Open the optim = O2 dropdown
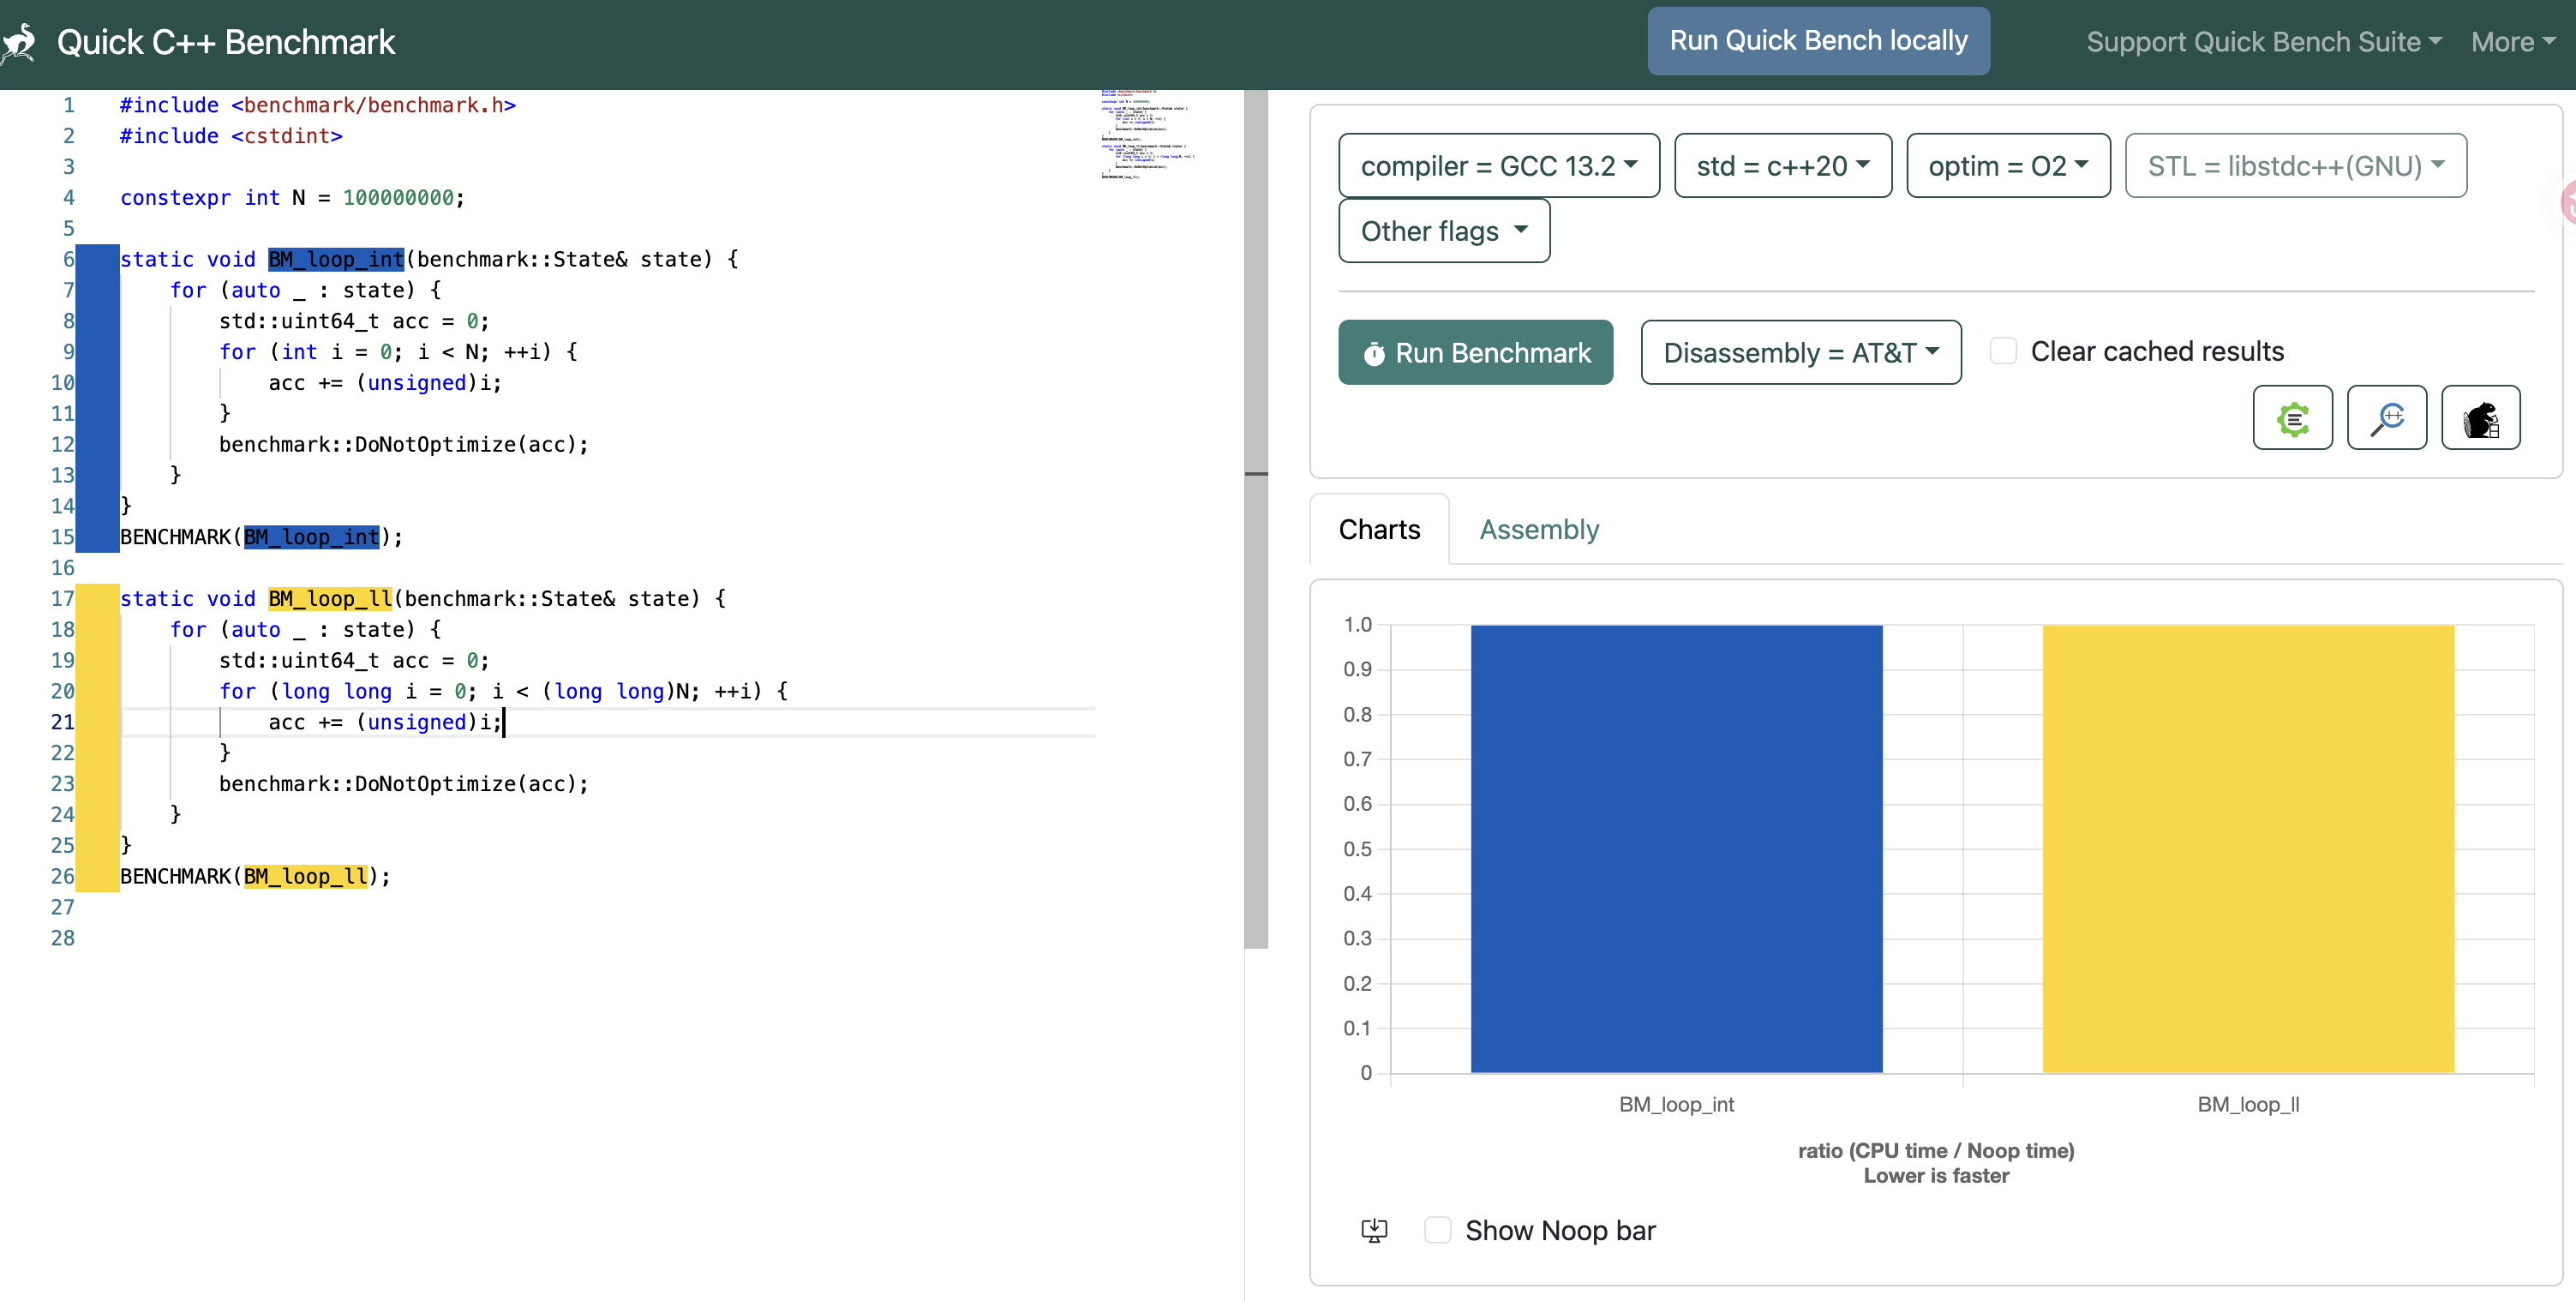The image size is (2576, 1301). [x=2007, y=166]
